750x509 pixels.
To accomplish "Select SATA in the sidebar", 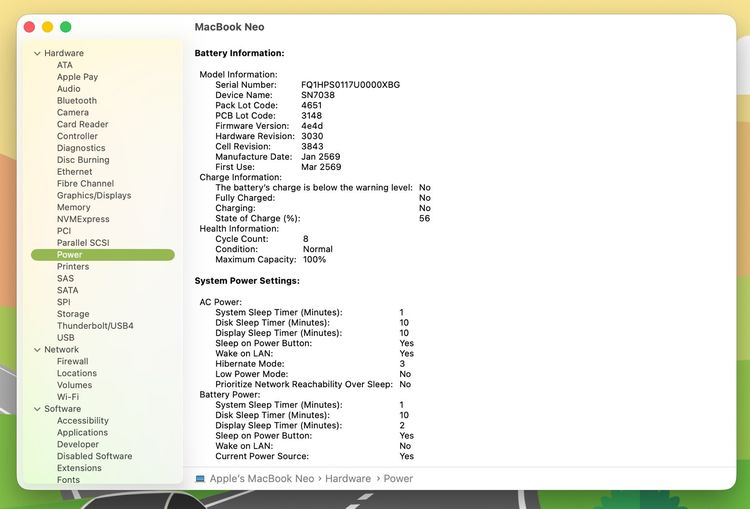I will 67,290.
